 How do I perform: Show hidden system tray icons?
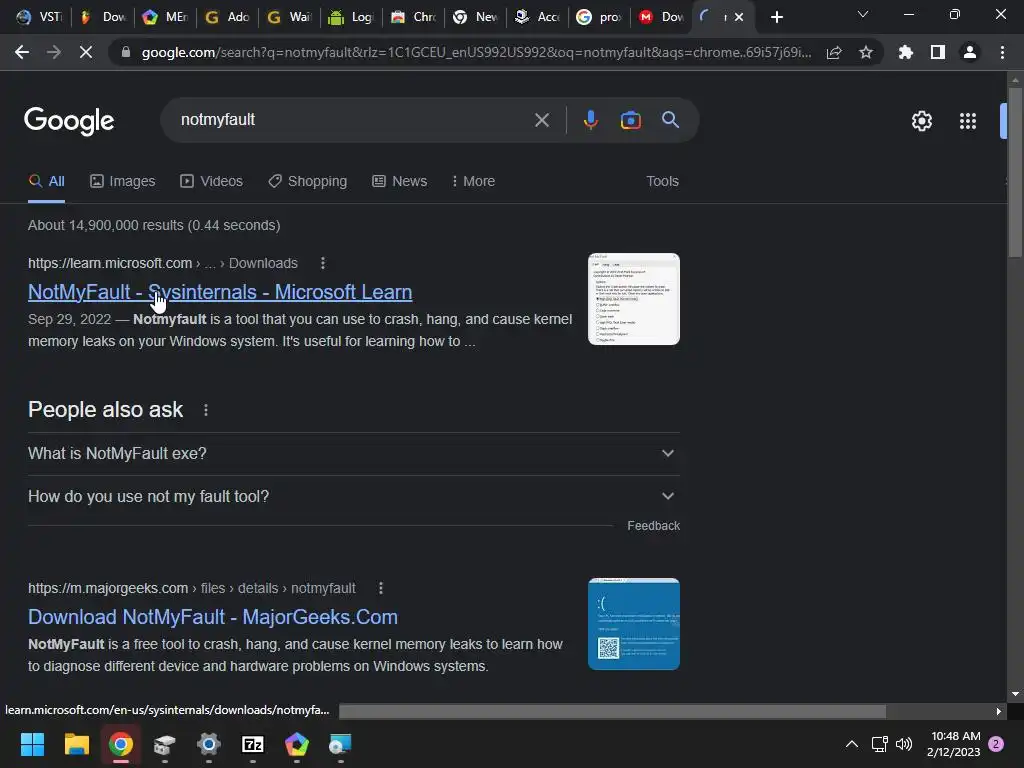click(x=852, y=744)
